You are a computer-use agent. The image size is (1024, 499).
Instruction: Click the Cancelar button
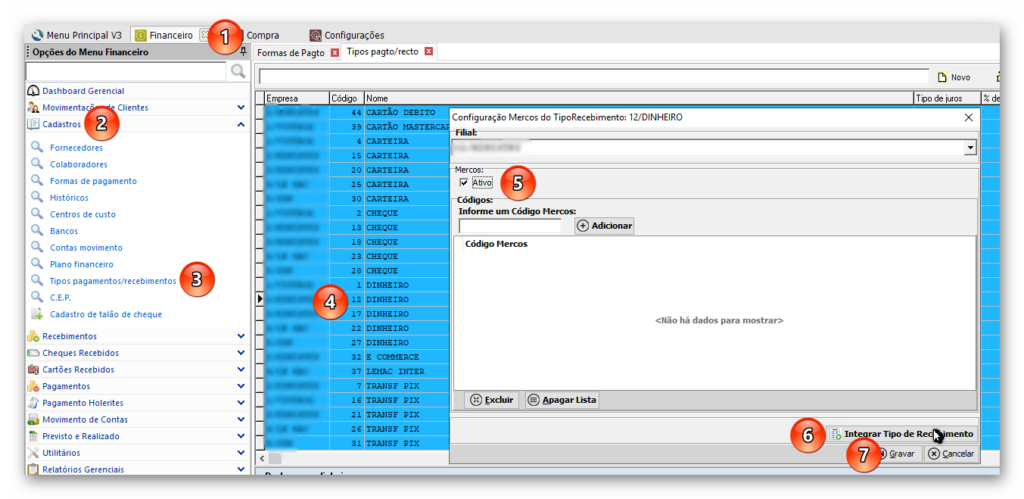tap(952, 454)
